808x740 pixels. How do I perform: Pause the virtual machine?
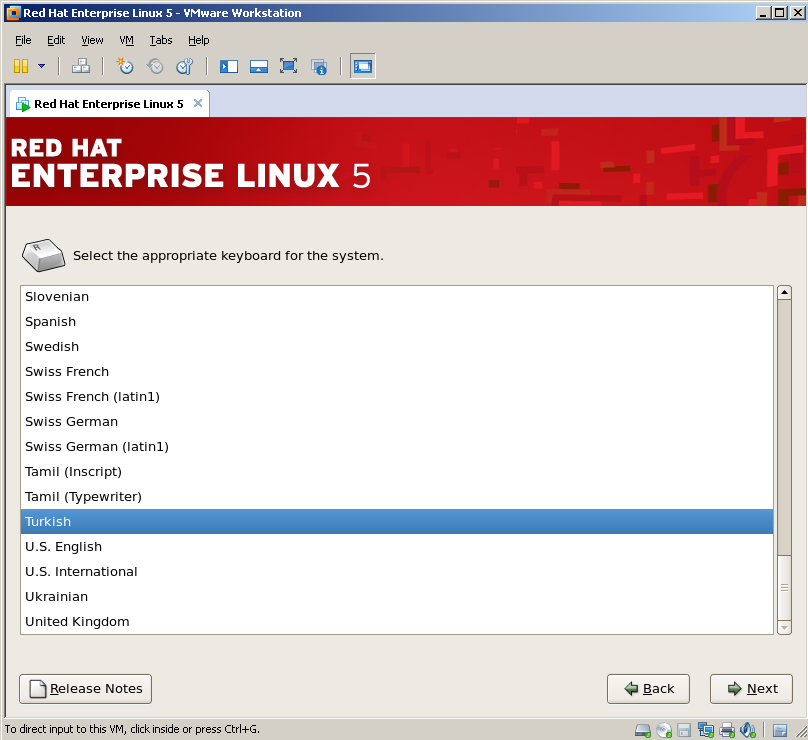[21, 66]
